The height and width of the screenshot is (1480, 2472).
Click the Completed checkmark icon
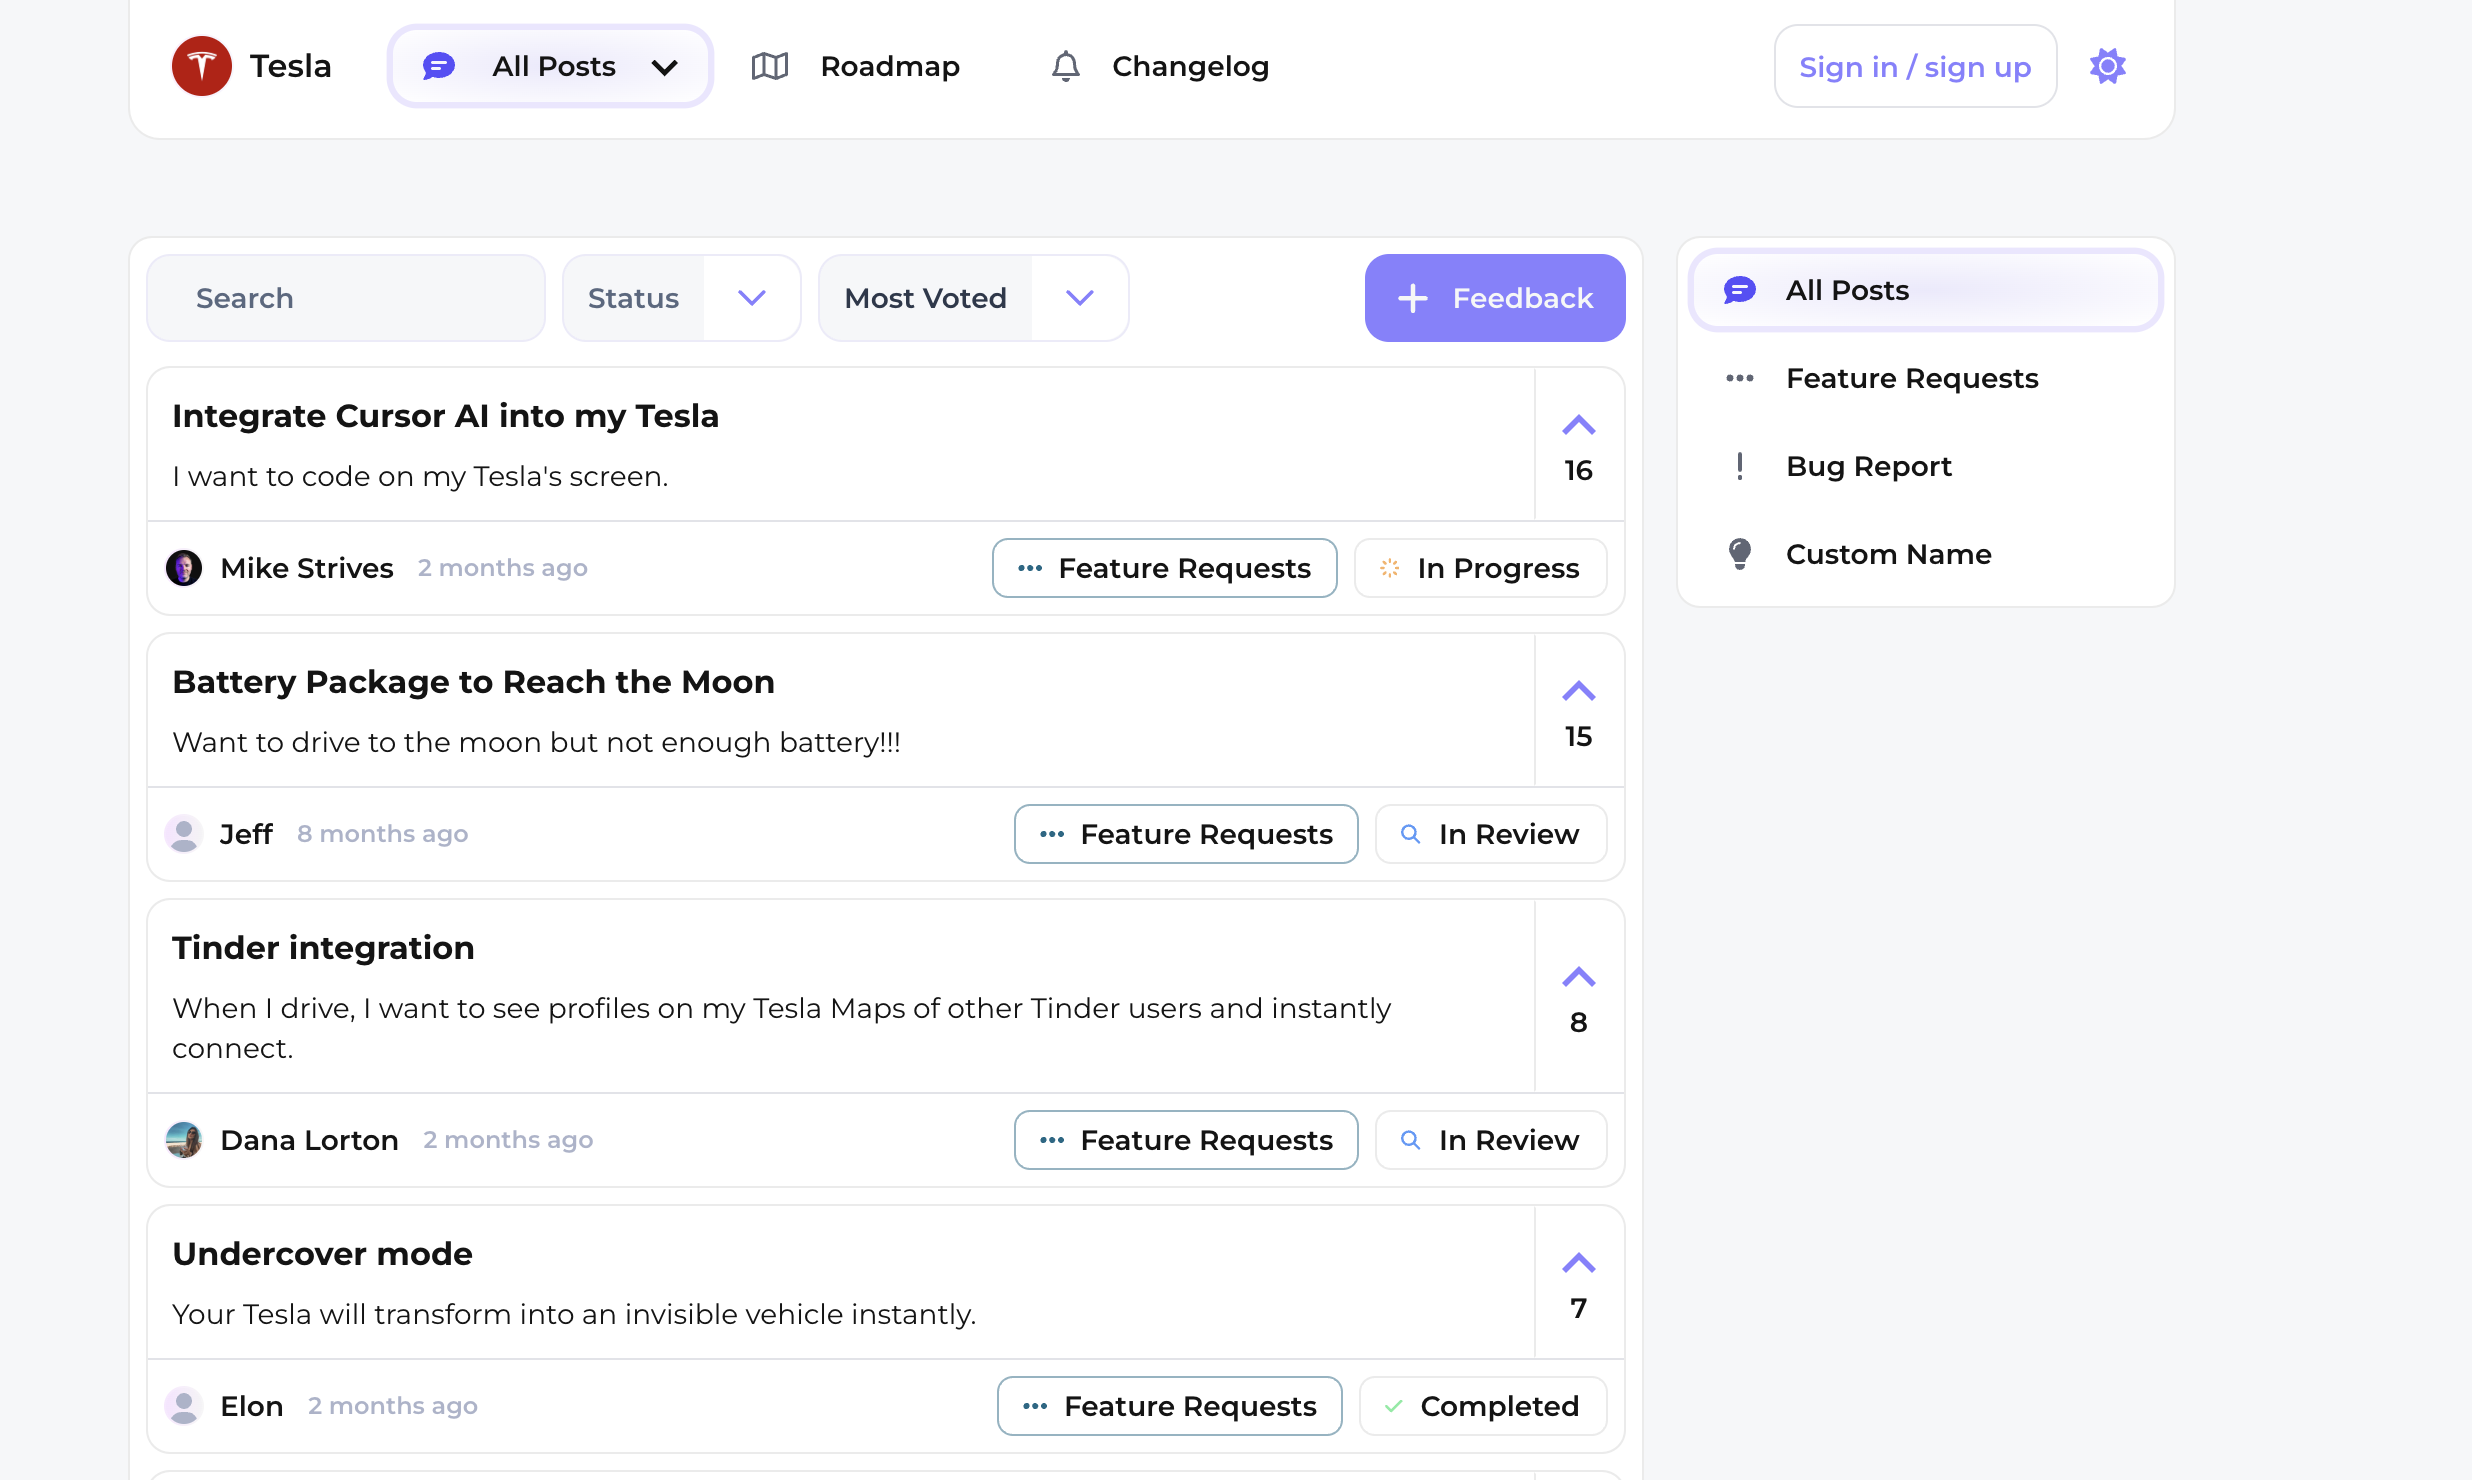pyautogui.click(x=1393, y=1406)
